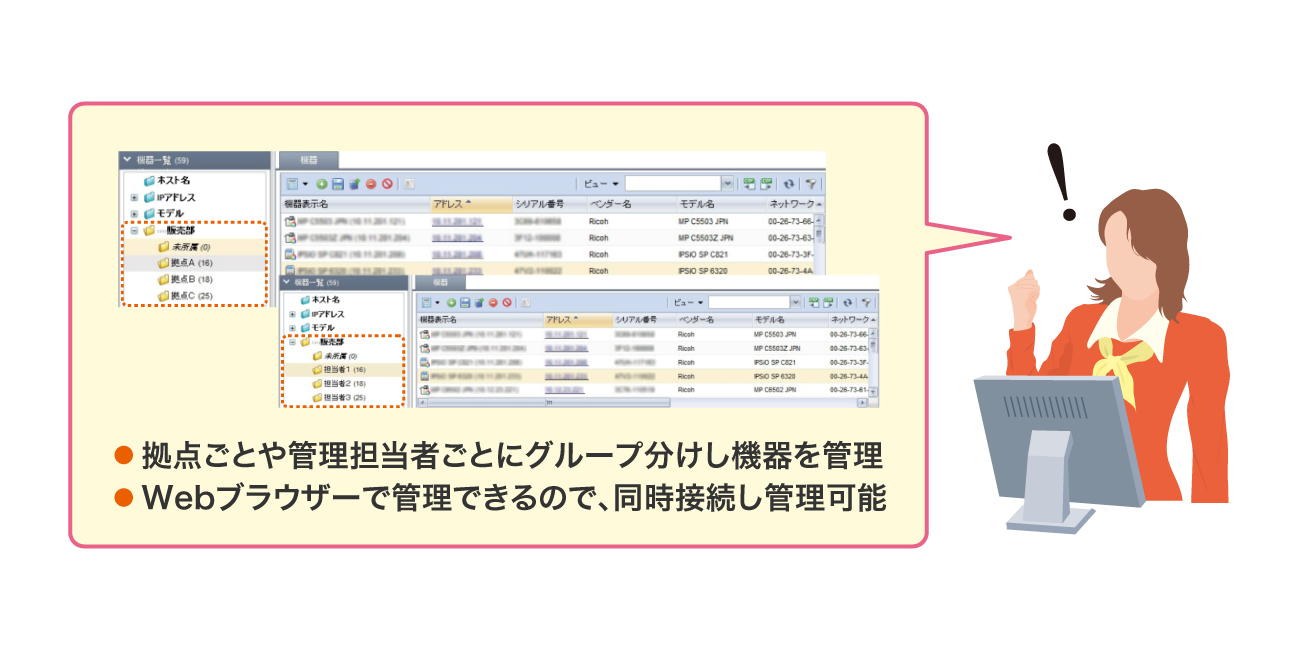Viewport: 1300px width, 650px height.
Task: Select the 拠点A (16) folder
Action: [185, 261]
